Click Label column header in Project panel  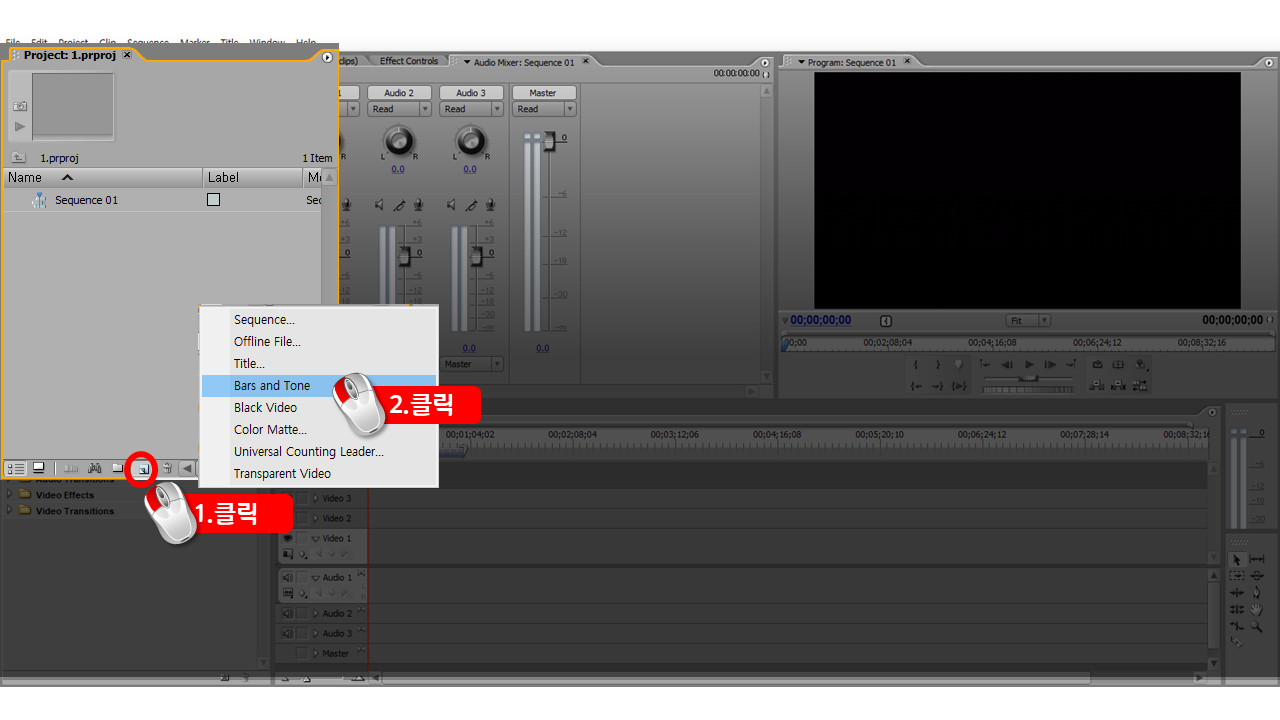point(253,177)
